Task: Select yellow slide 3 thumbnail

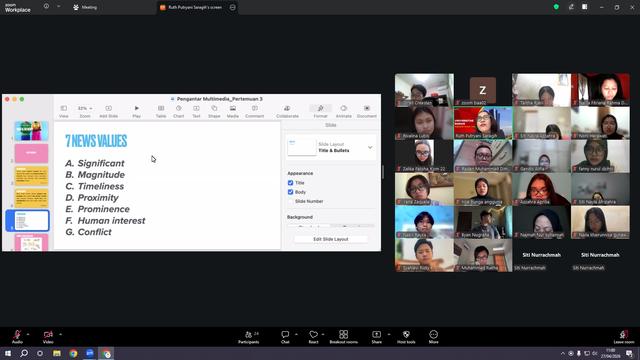Action: pyautogui.click(x=31, y=176)
